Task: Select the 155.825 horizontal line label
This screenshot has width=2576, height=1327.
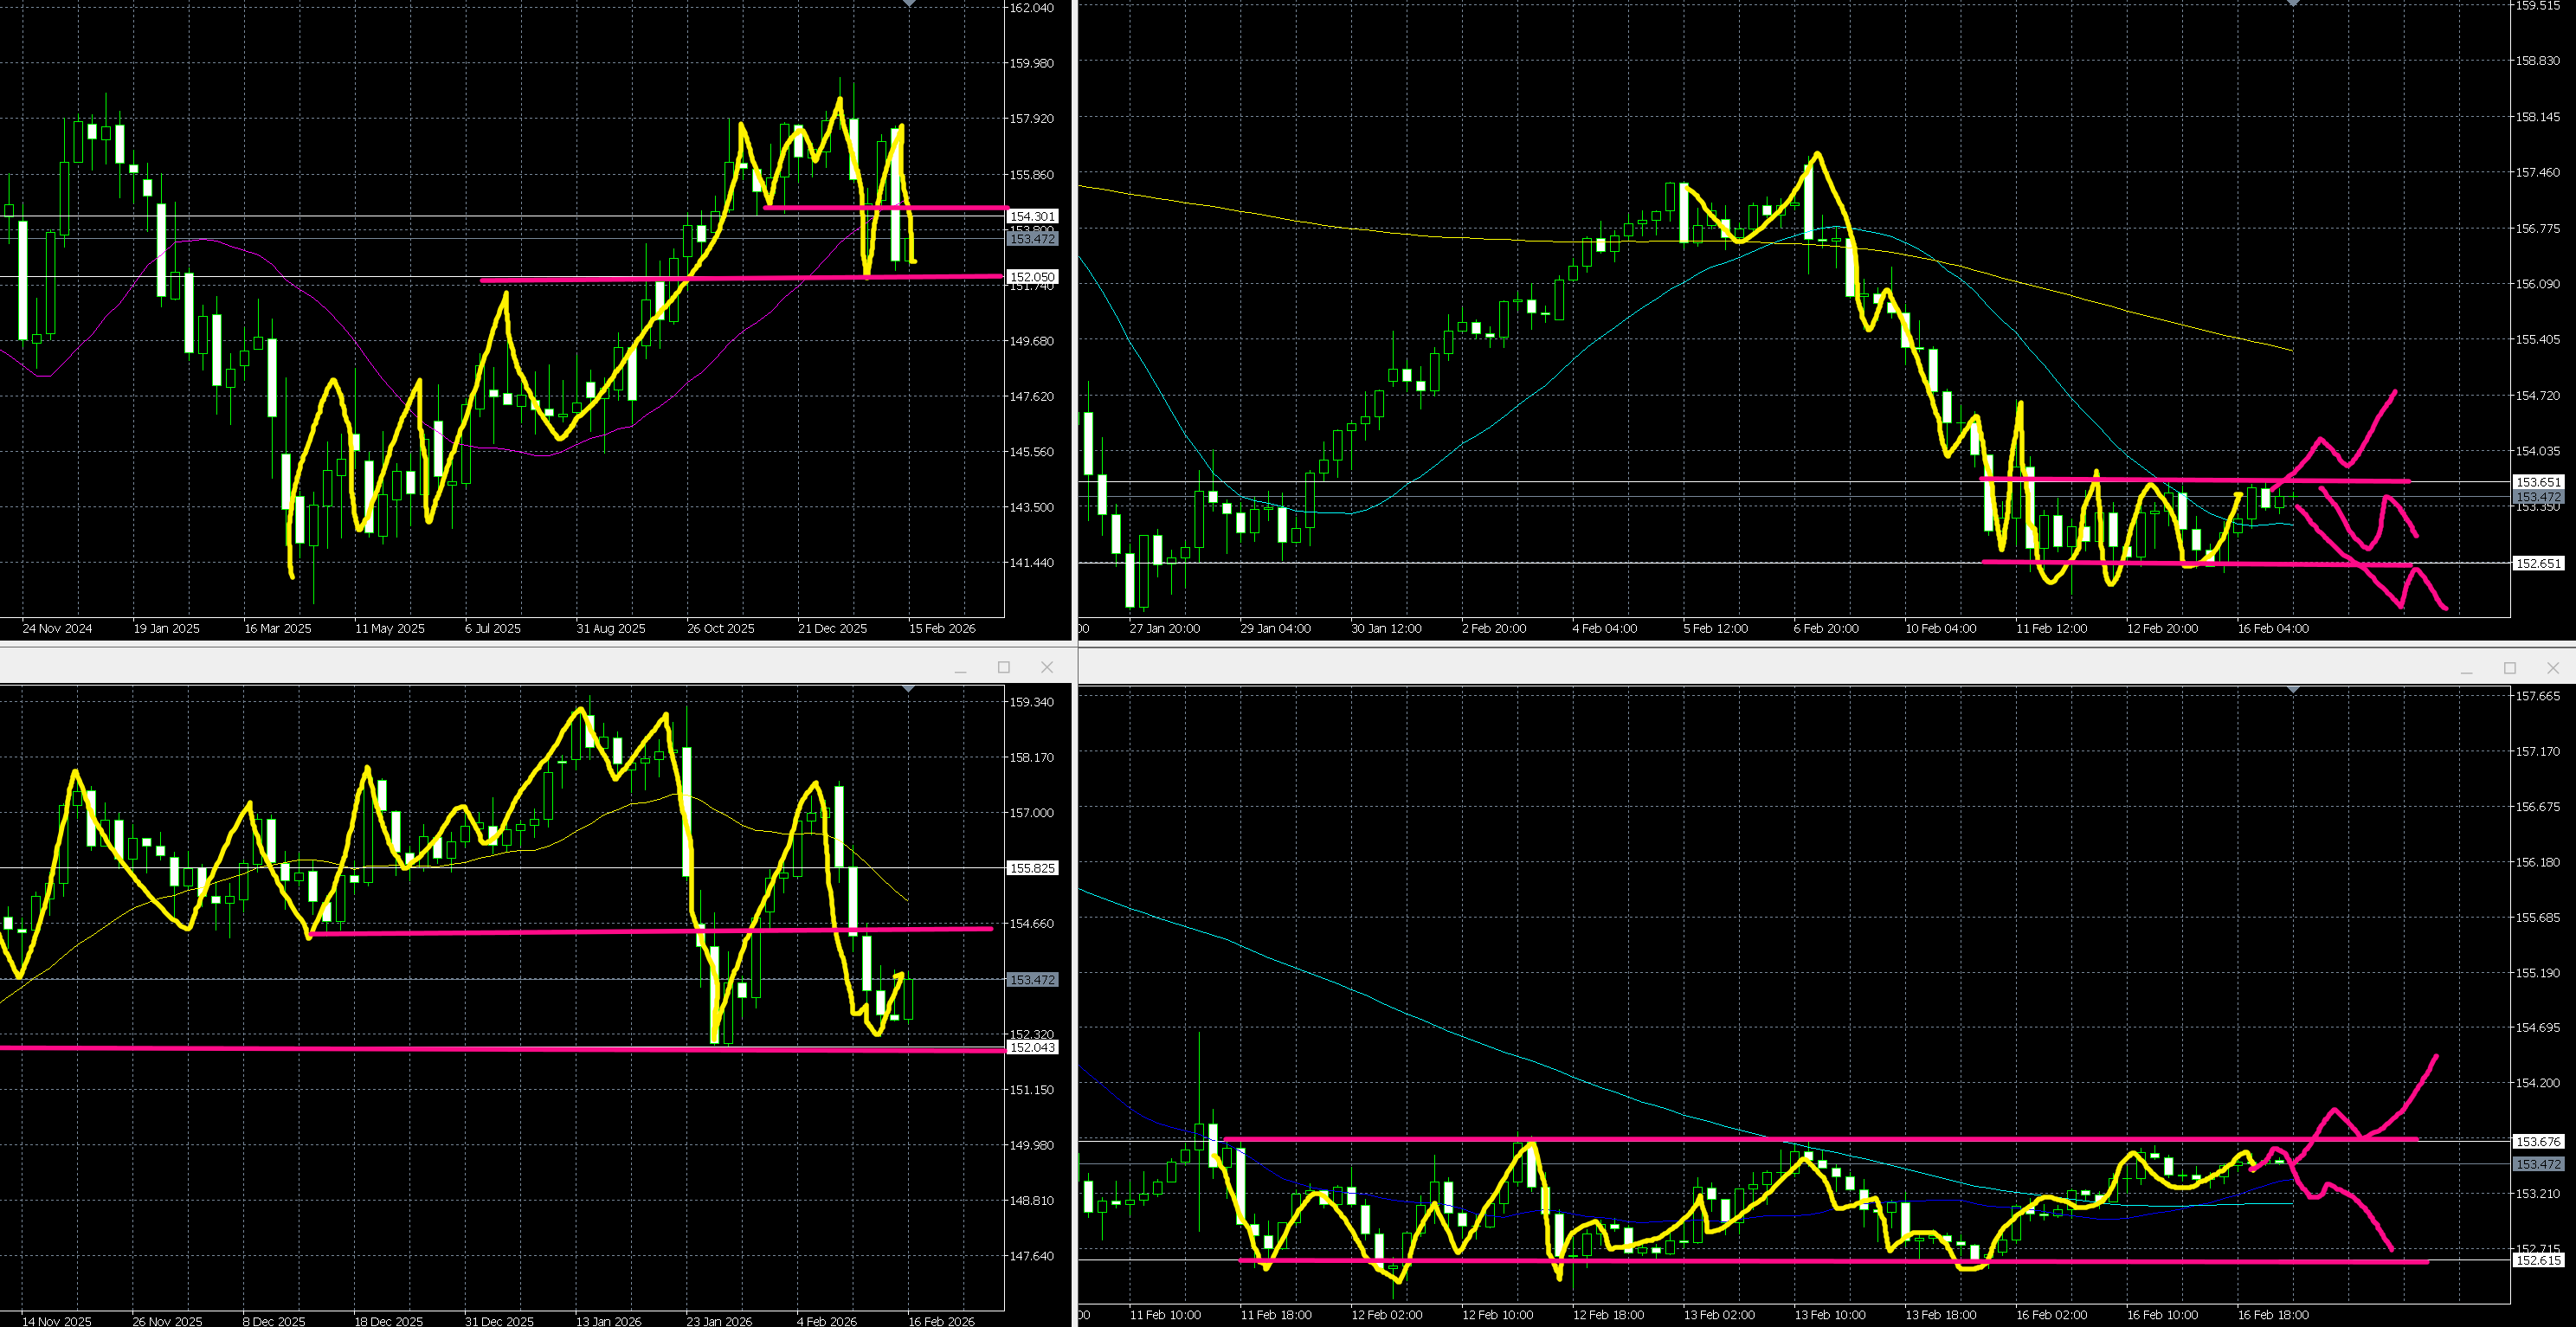Action: coord(1032,868)
